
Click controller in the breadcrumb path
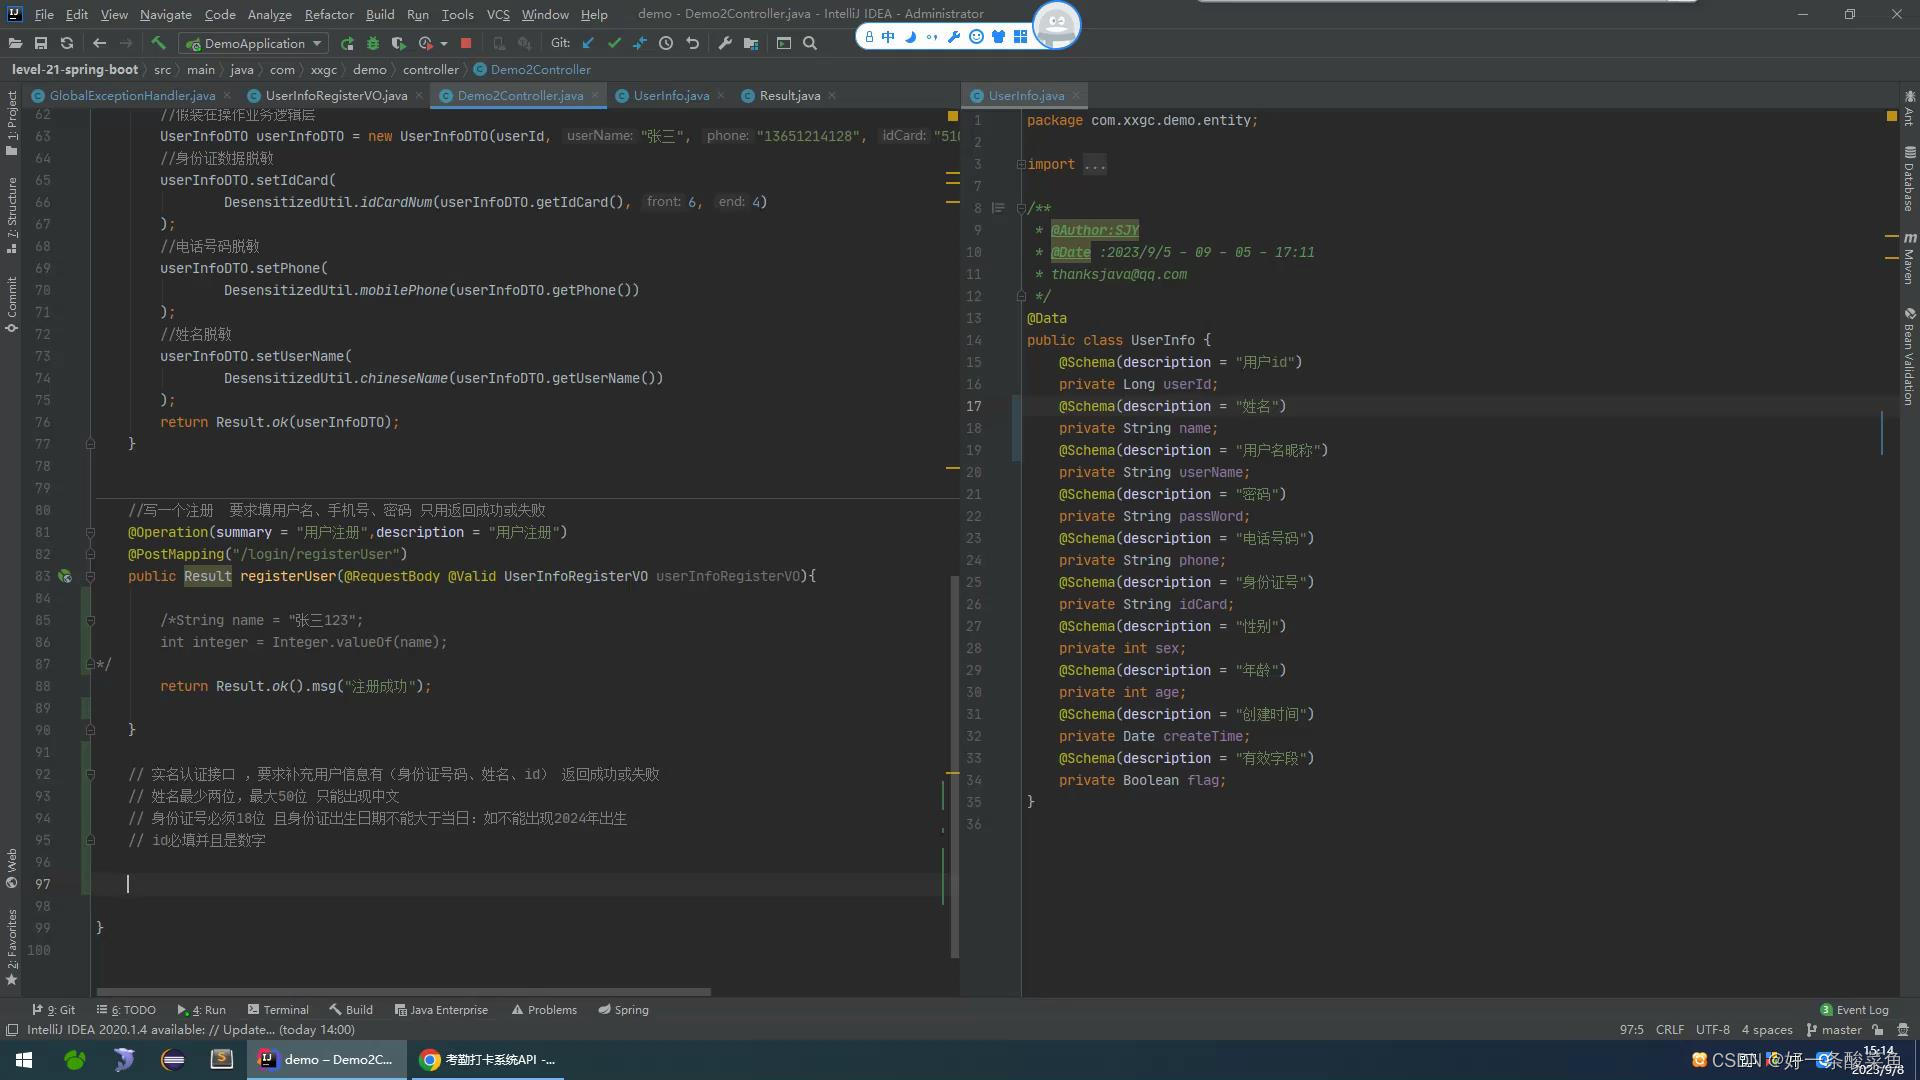click(x=430, y=69)
